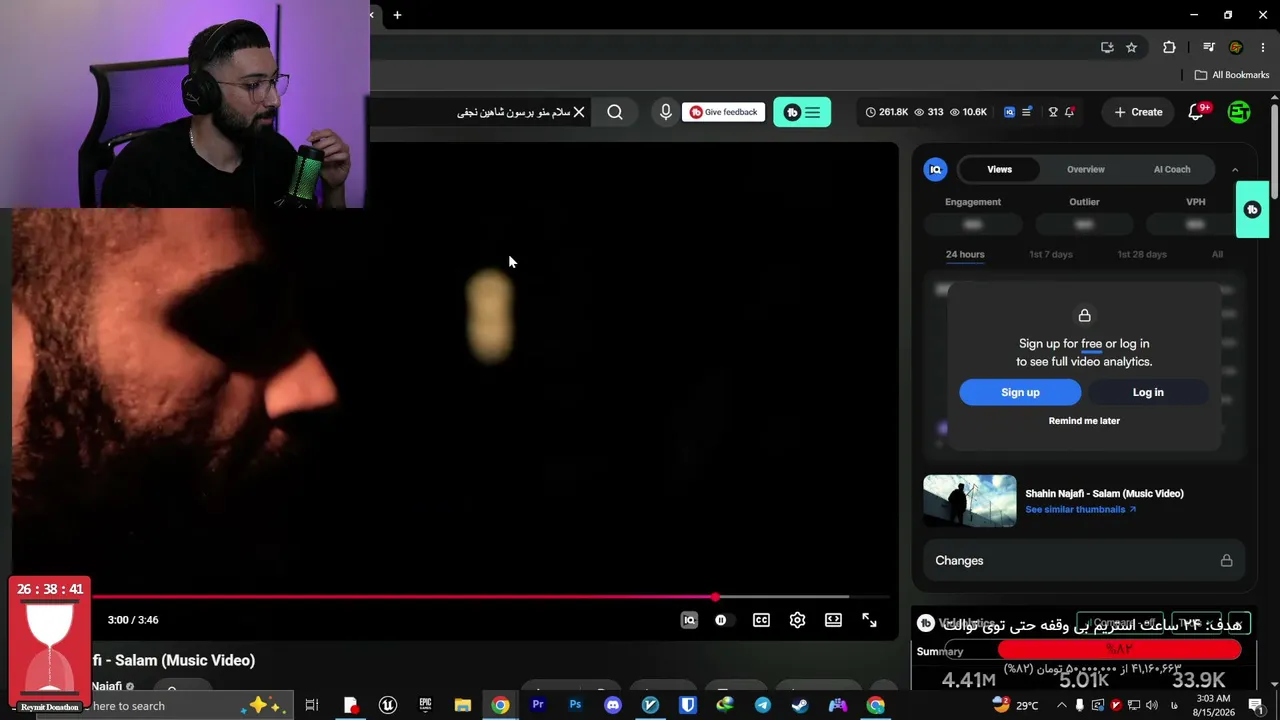Open the All Bookmarks folder

point(1232,75)
